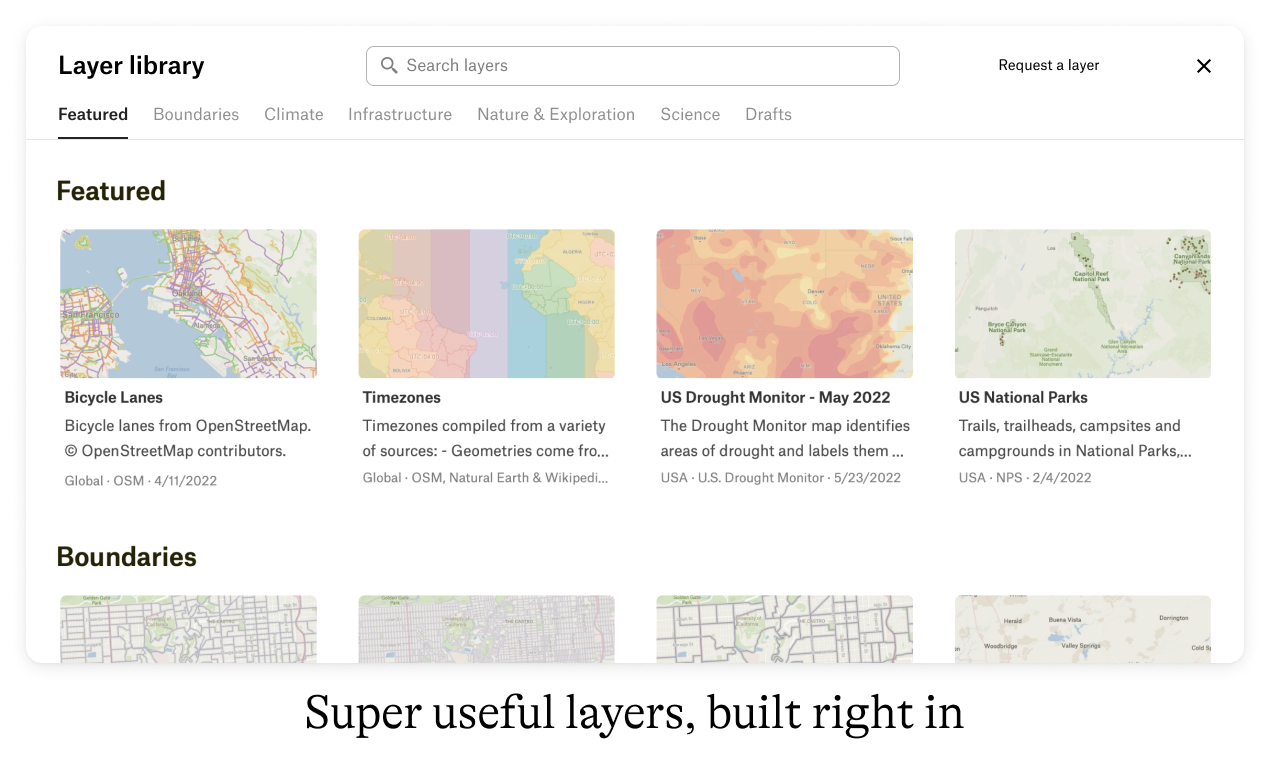1270x760 pixels.
Task: Open the Bicycle Lanes map thumbnail
Action: [x=189, y=304]
